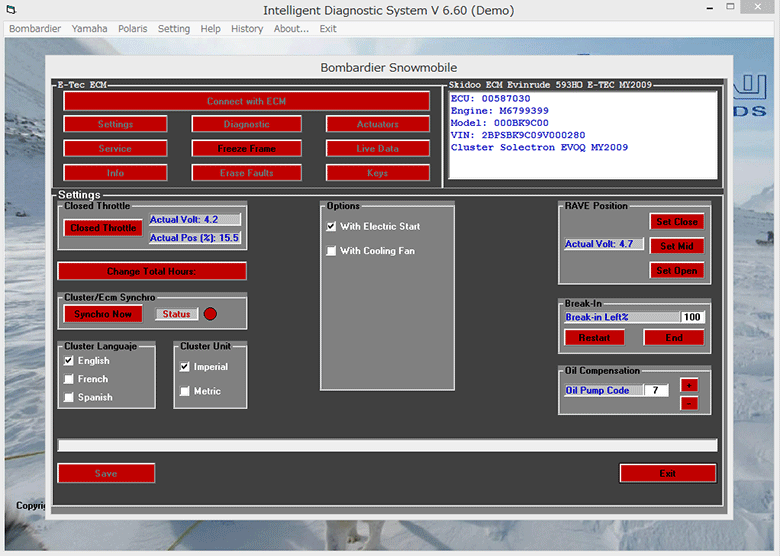Click the Oil Pump Code value field
Screen dimensions: 780x556
coord(656,390)
